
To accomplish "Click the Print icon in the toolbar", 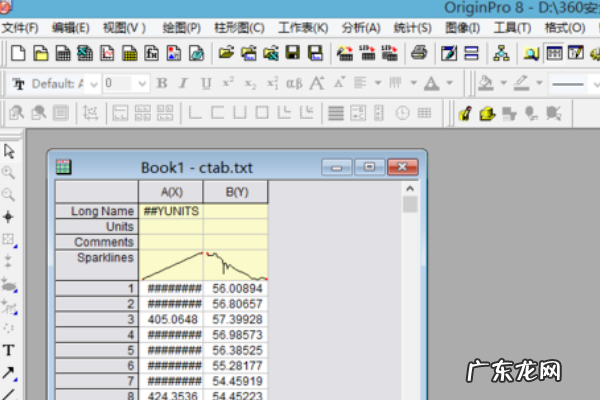I will 420,52.
